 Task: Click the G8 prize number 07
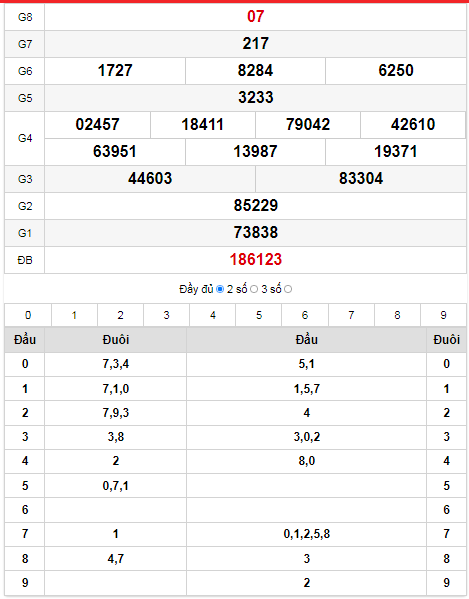coord(256,16)
